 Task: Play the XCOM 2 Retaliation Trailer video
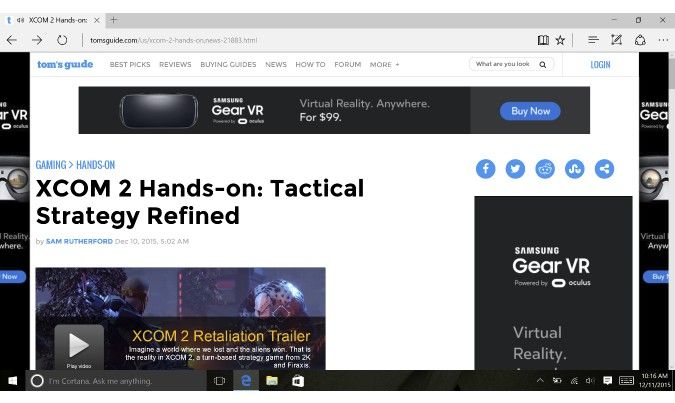point(79,345)
